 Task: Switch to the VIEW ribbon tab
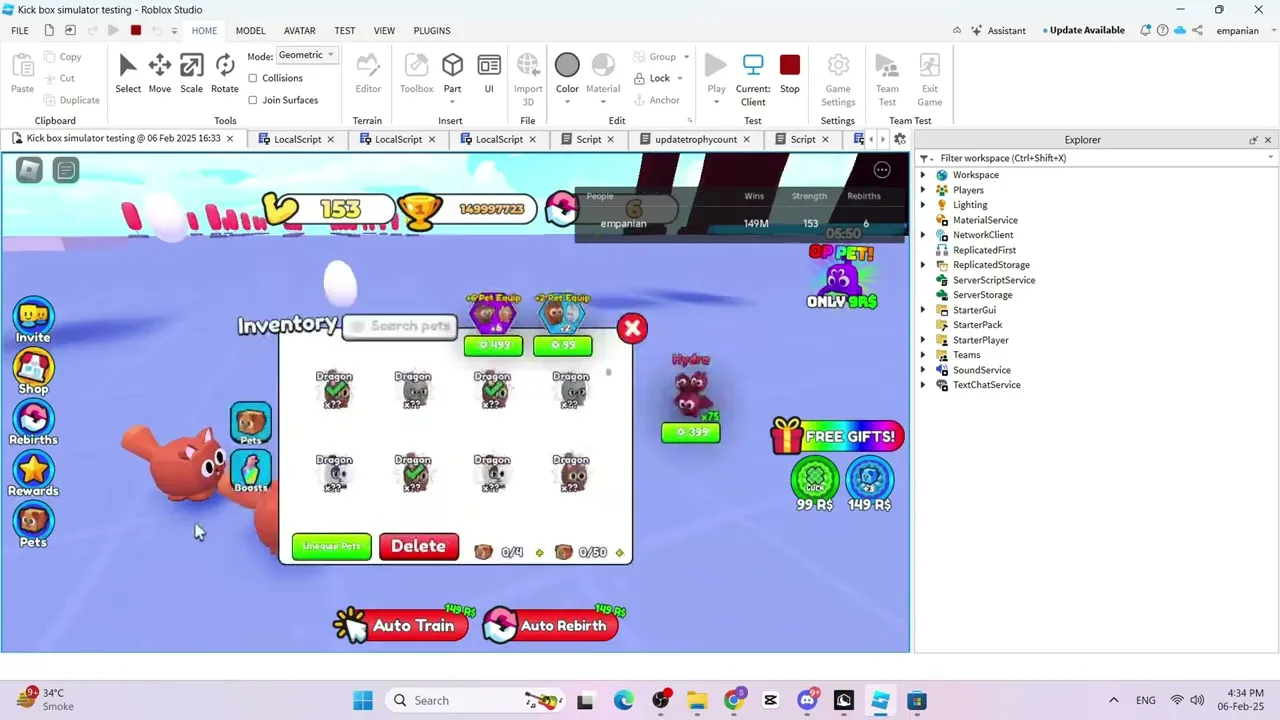point(384,31)
